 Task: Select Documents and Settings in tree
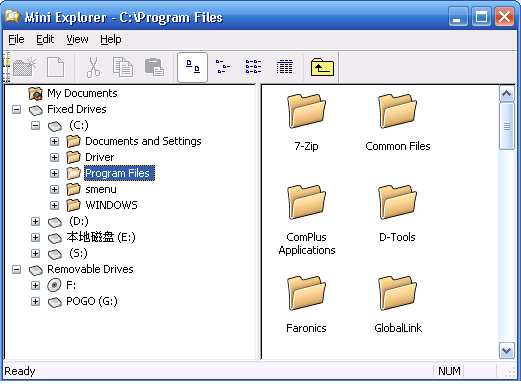(x=143, y=141)
